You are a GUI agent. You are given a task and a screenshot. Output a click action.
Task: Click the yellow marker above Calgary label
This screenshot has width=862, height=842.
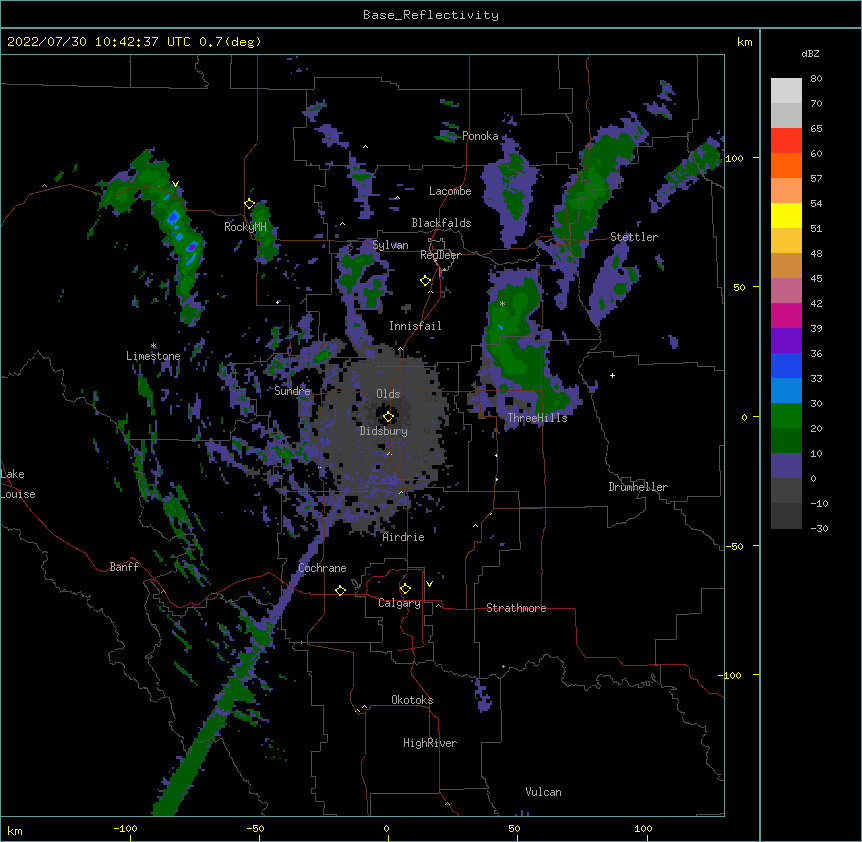(x=405, y=589)
